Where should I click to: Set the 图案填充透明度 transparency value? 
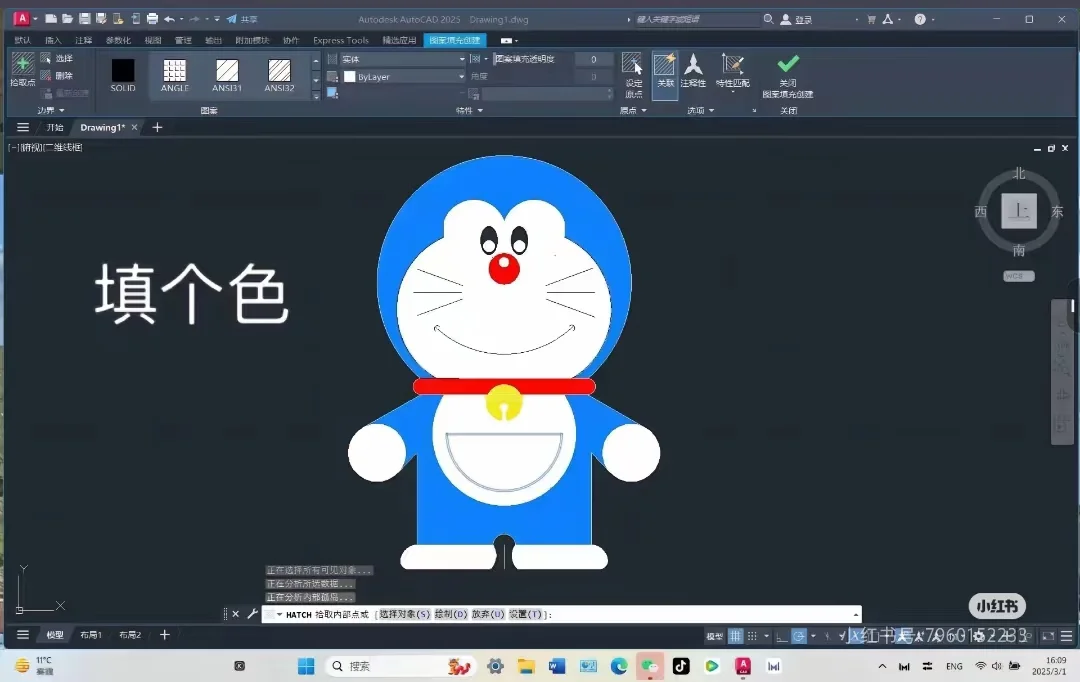click(593, 59)
